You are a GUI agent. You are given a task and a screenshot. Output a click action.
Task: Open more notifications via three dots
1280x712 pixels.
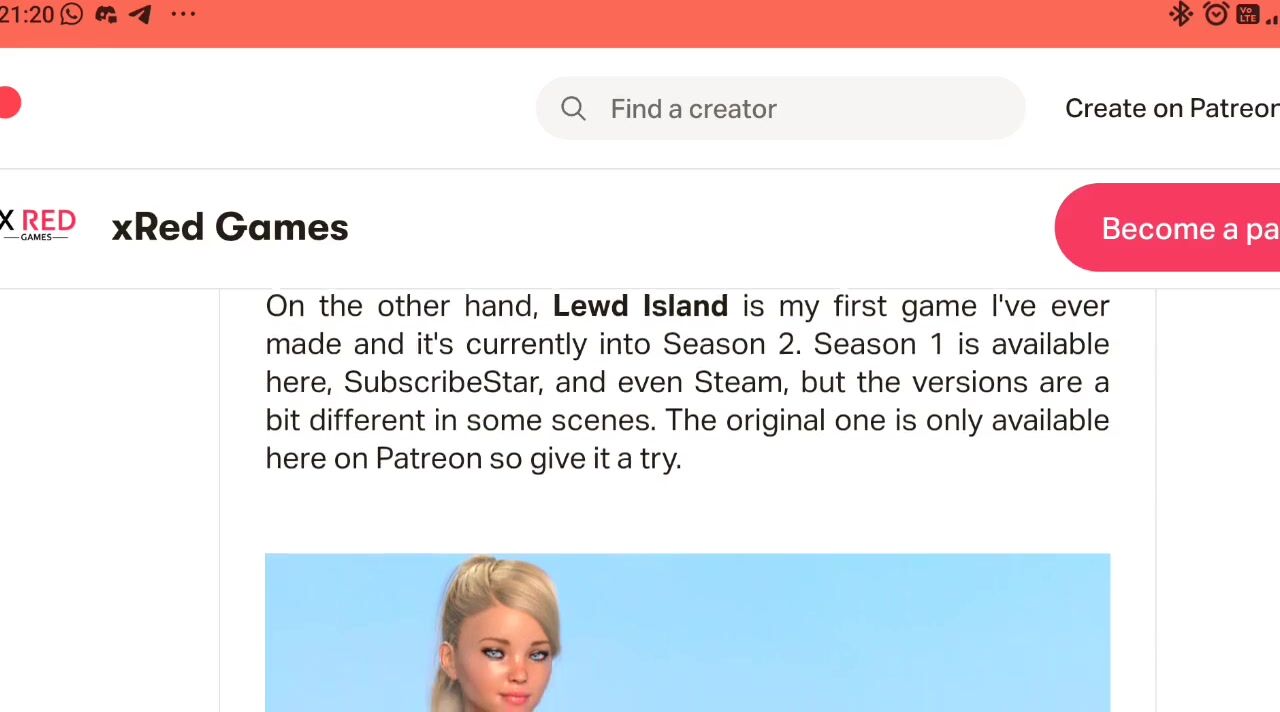(x=183, y=14)
